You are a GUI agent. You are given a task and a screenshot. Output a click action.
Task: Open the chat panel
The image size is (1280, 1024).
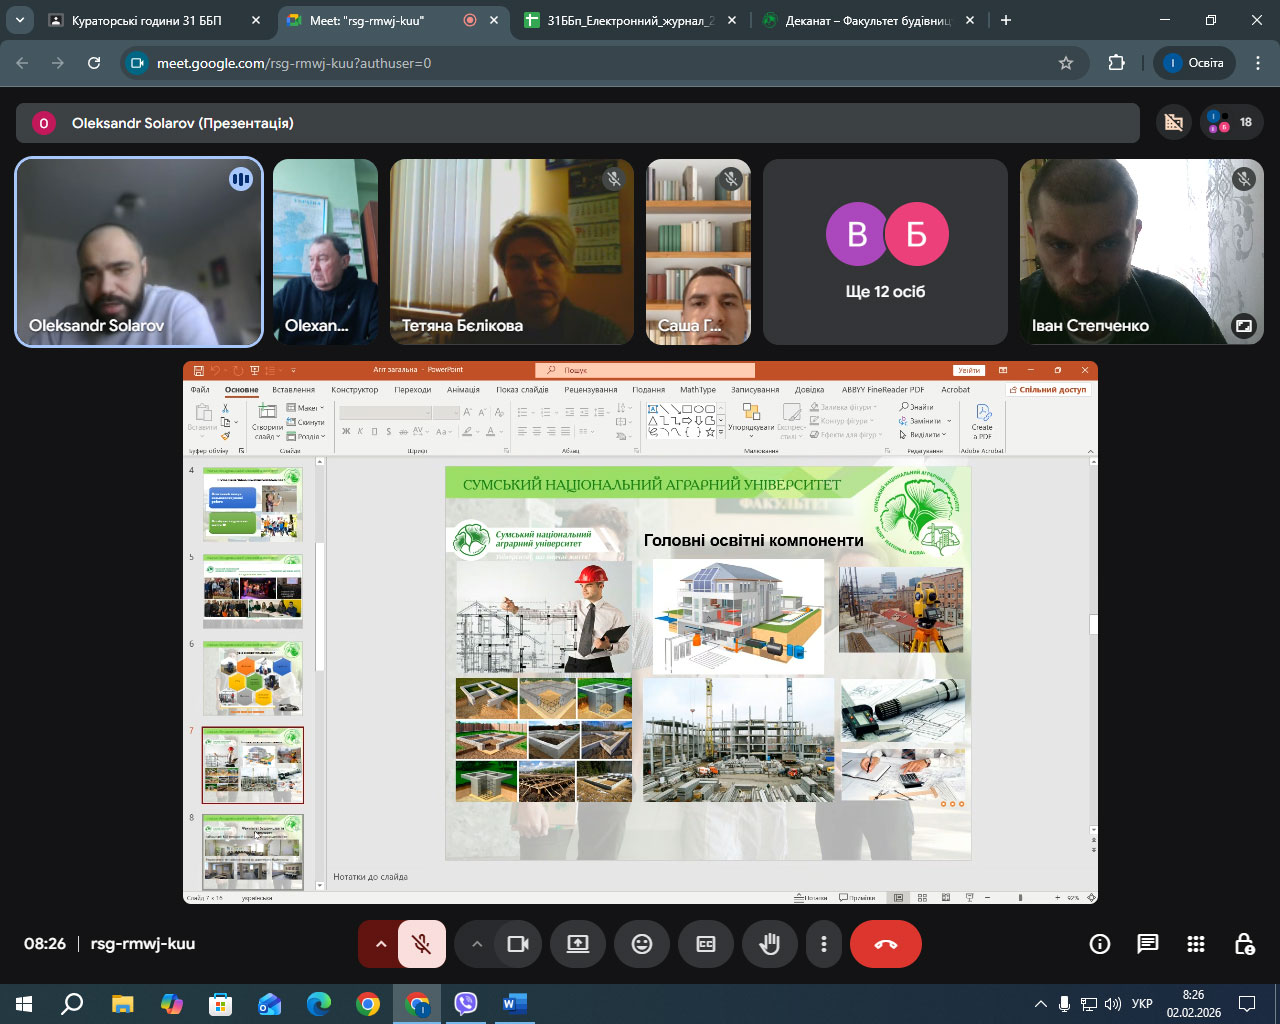tap(1148, 944)
